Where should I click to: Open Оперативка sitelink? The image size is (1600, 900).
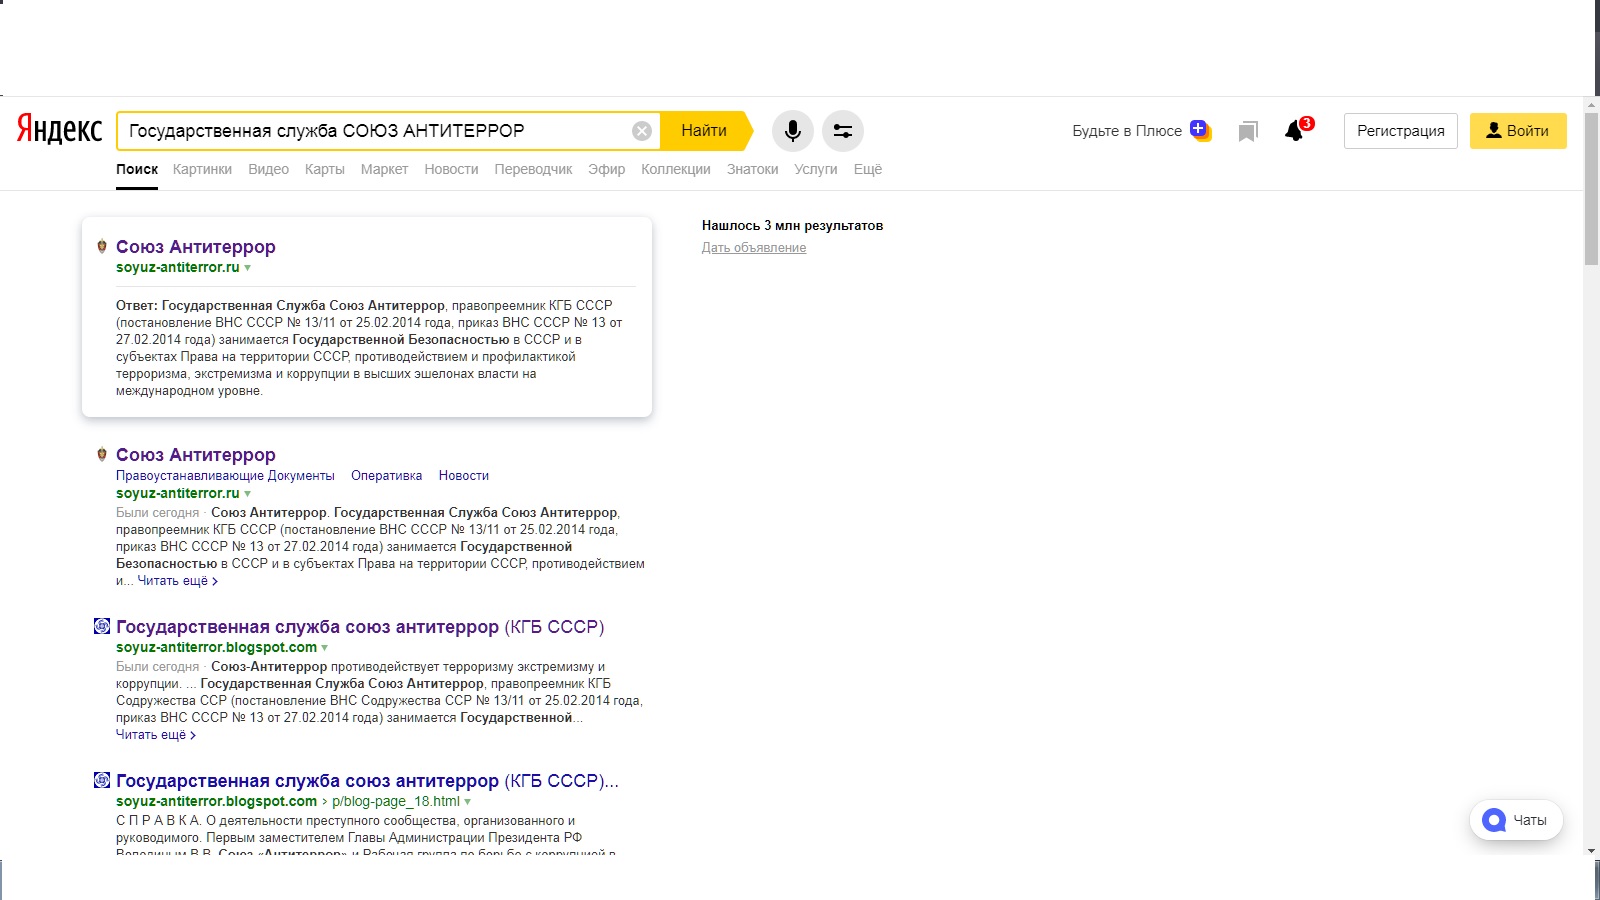point(386,476)
